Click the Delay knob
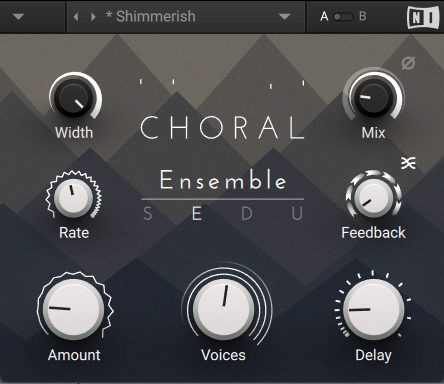 tap(373, 309)
